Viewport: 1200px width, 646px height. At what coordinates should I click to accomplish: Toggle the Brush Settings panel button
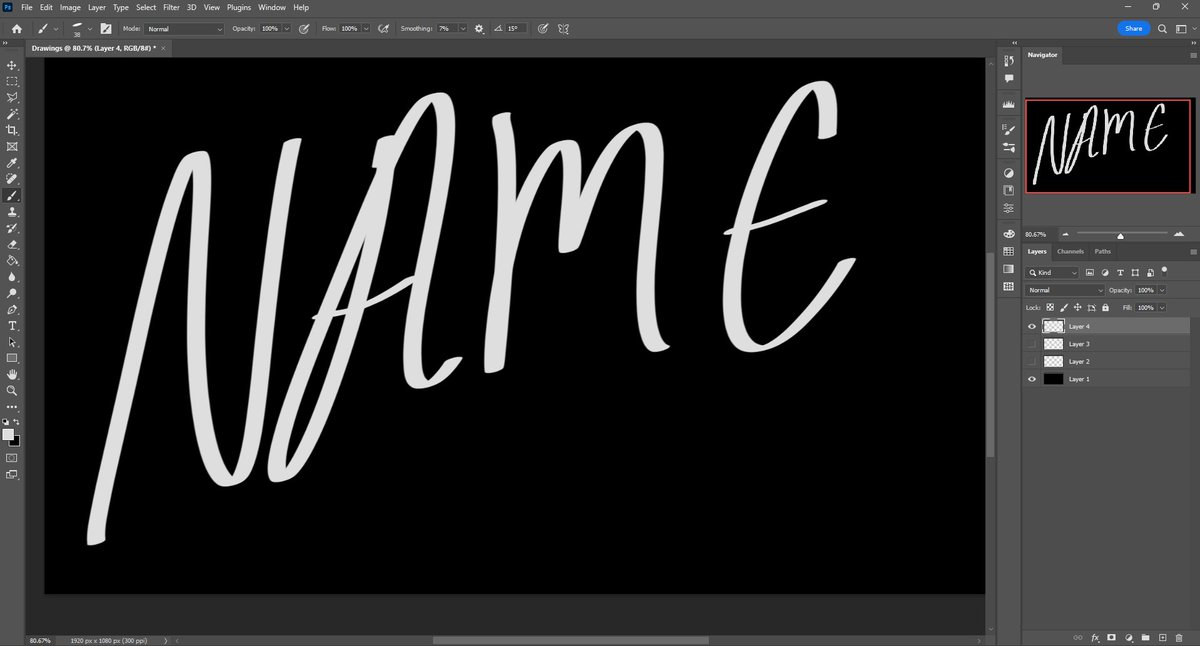[105, 29]
